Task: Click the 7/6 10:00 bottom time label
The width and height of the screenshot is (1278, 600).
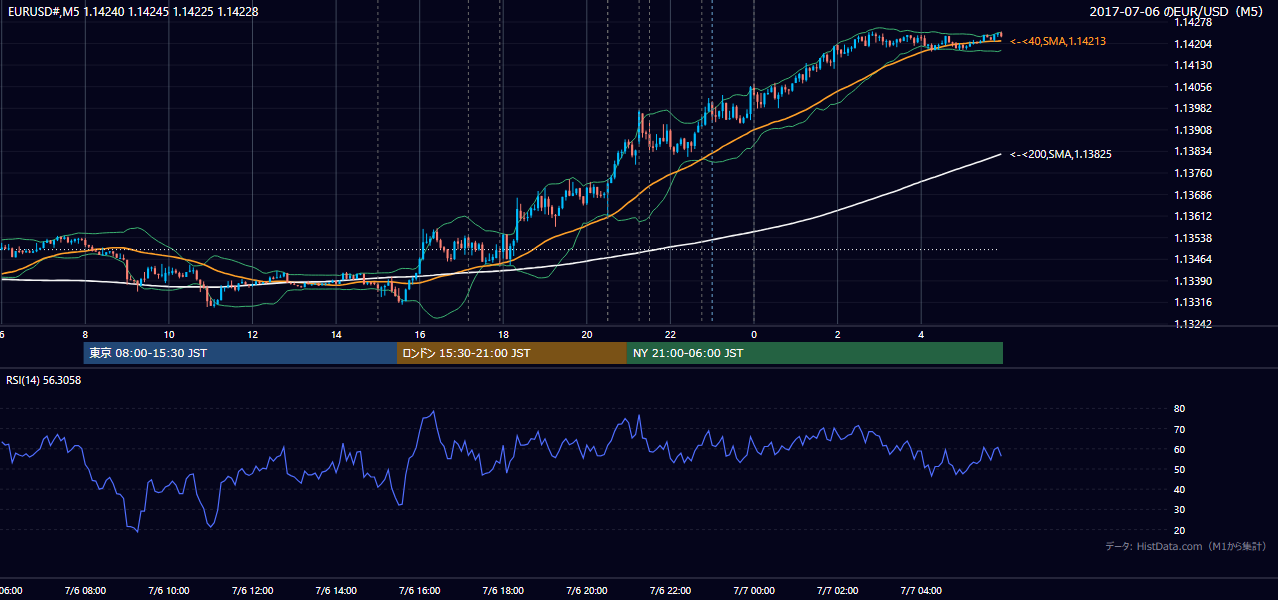Action: (x=169, y=590)
